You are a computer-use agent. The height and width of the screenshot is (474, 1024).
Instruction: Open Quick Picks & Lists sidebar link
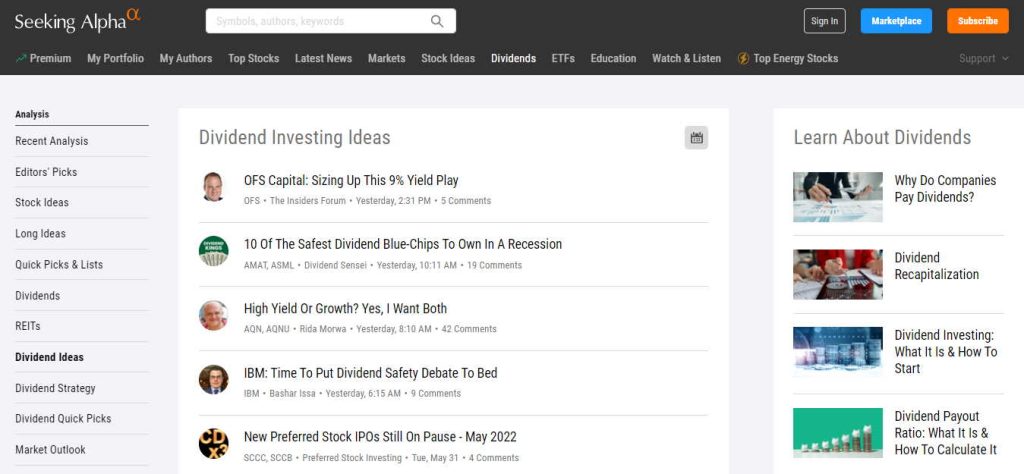[59, 265]
